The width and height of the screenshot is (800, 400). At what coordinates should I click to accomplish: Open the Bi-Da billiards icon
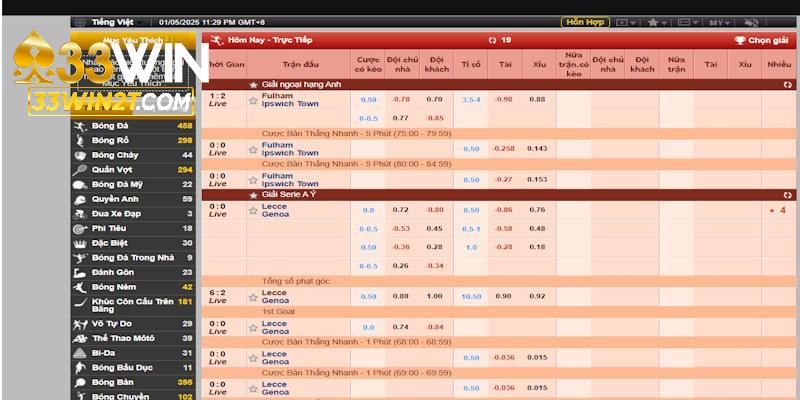(x=80, y=353)
